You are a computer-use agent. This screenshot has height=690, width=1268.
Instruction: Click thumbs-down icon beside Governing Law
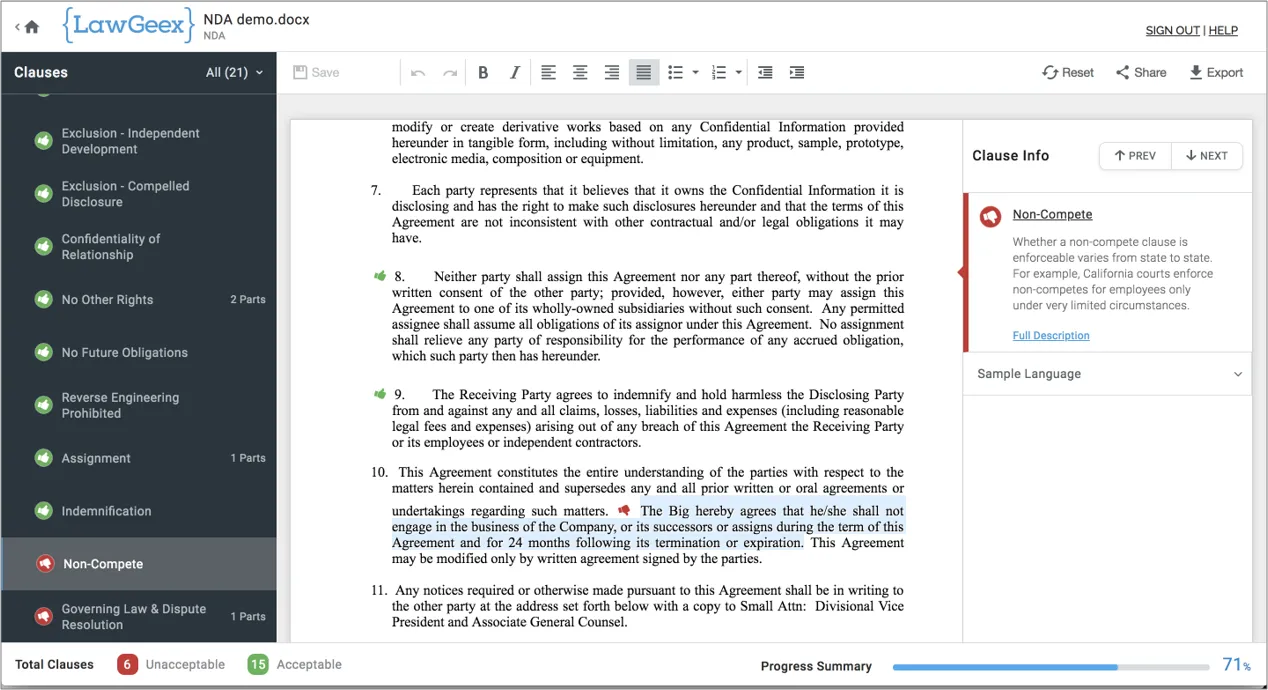tap(44, 617)
